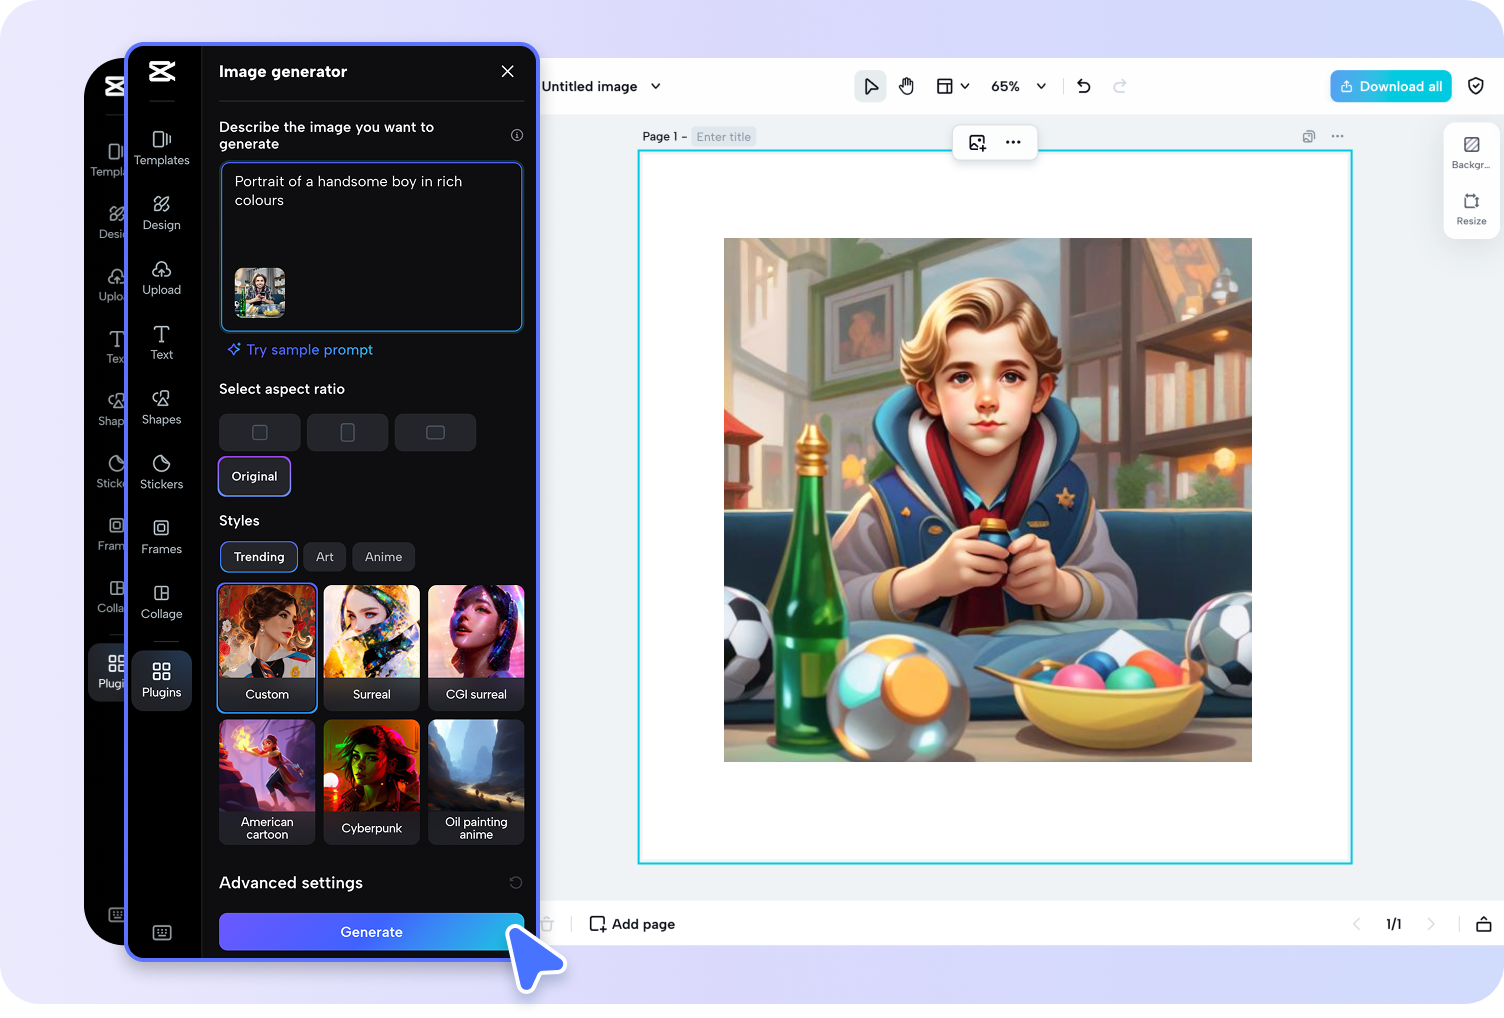Viewport: 1504px width, 1018px height.
Task: Click the add image icon above canvas
Action: [x=978, y=142]
